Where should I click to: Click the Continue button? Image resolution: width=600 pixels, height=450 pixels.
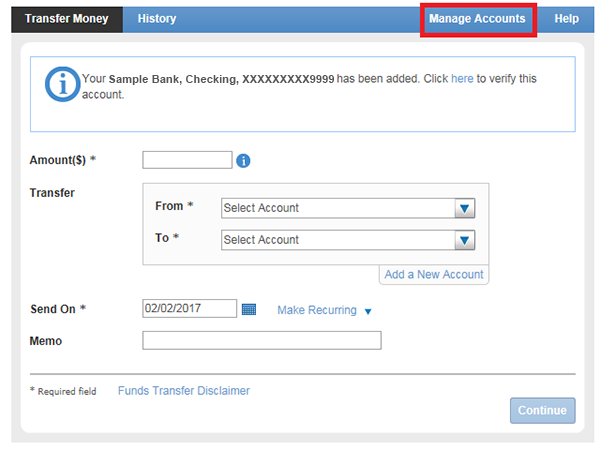tap(542, 410)
